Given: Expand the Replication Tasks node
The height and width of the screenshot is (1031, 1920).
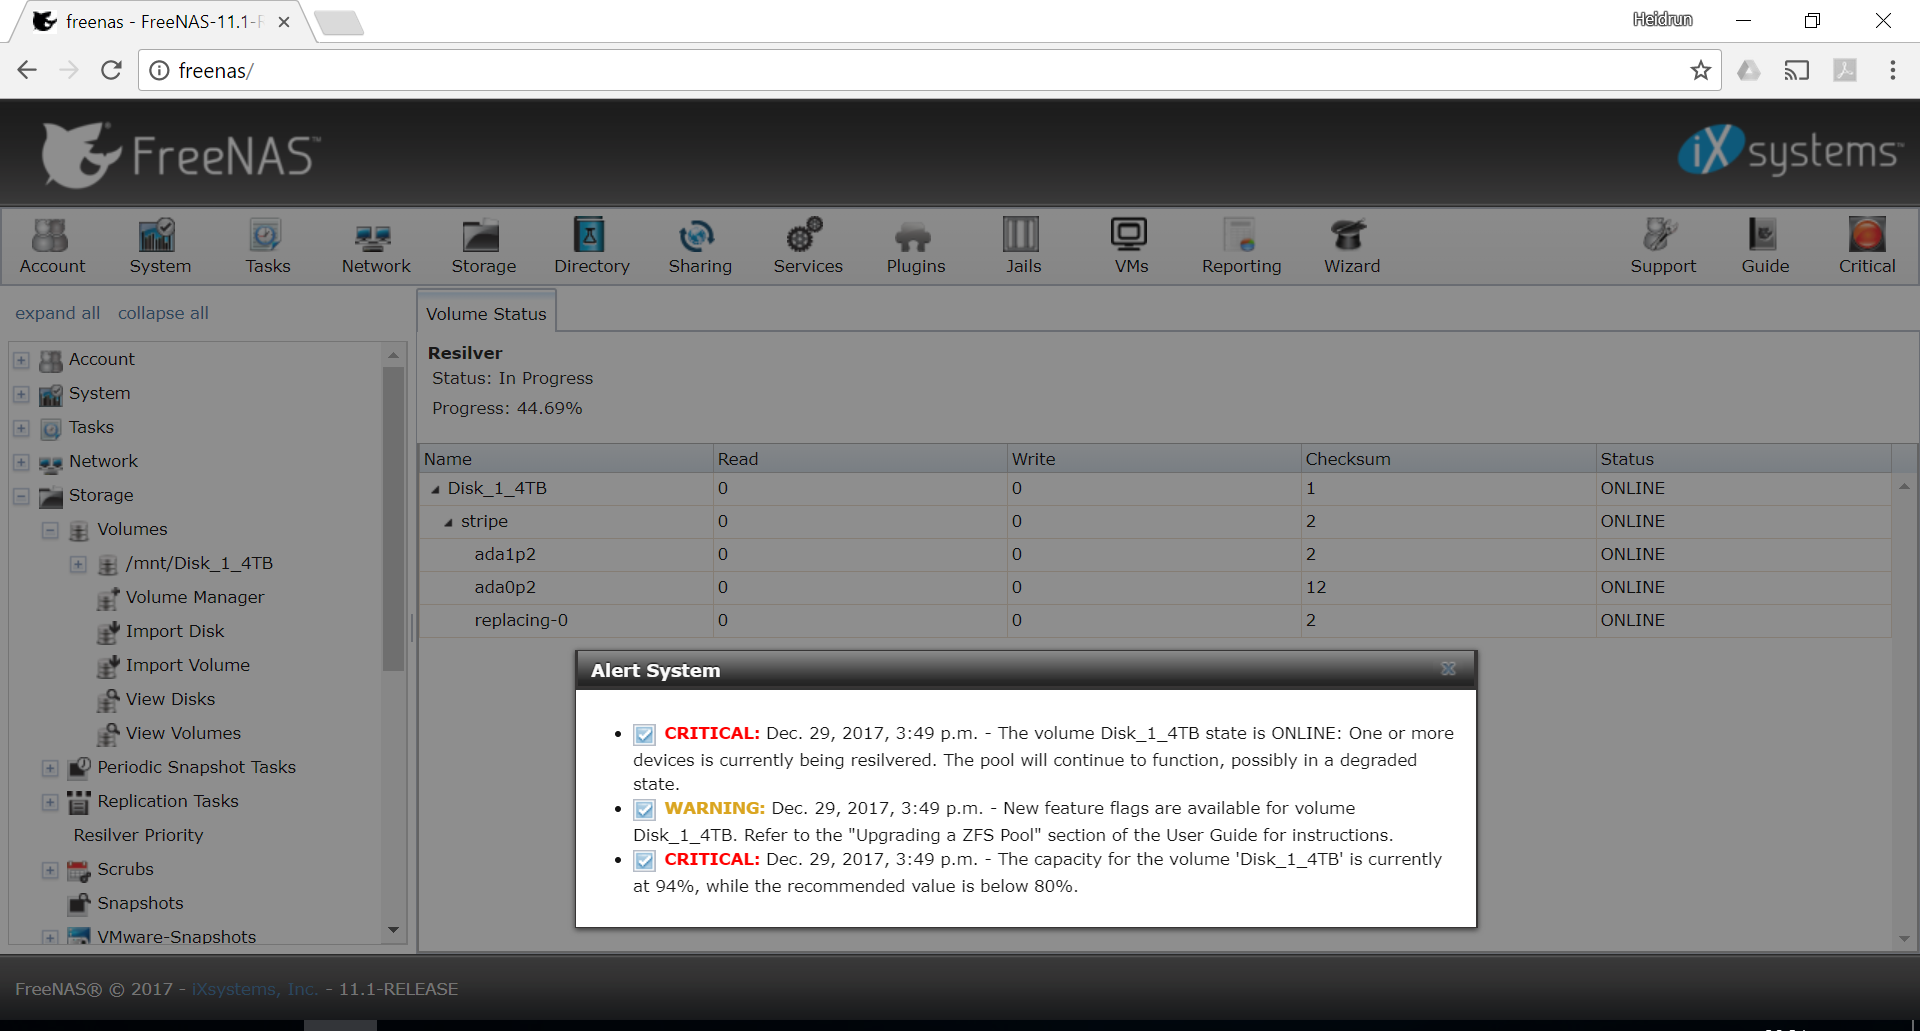Looking at the screenshot, I should tap(50, 802).
